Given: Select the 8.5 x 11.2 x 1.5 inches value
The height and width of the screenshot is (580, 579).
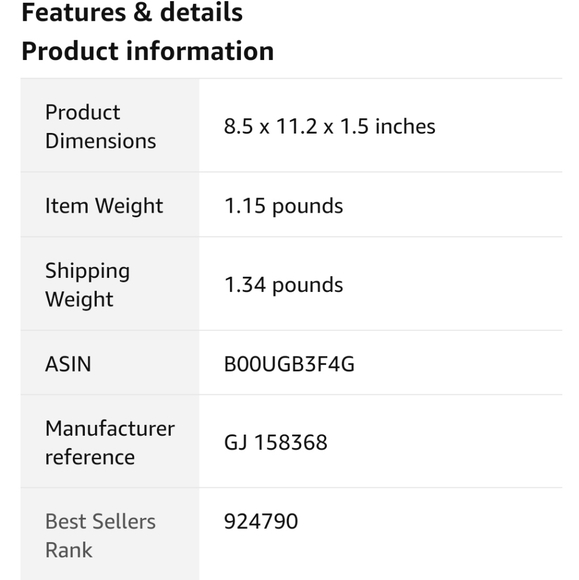Looking at the screenshot, I should (330, 127).
